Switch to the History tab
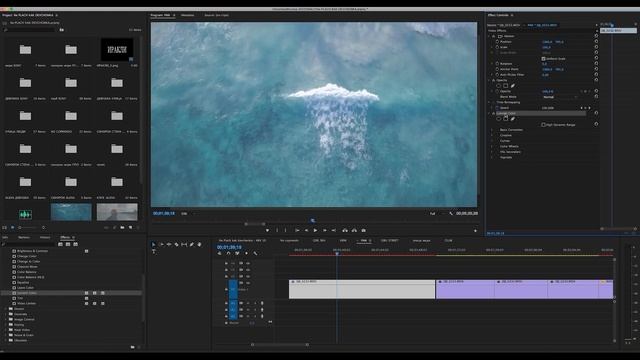640x360 pixels. tap(45, 237)
